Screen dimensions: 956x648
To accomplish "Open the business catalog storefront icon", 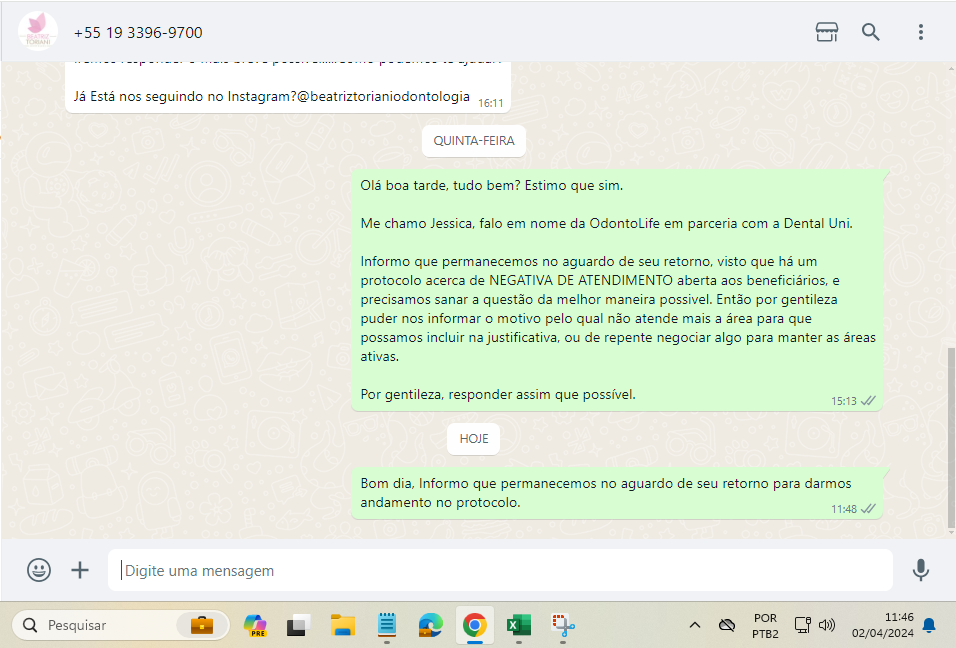I will (x=826, y=32).
